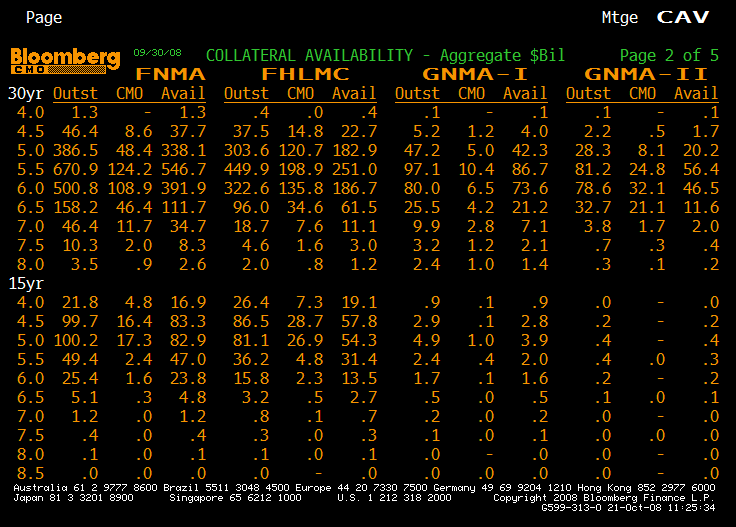Click the 30yr 8.0 coupon row label
This screenshot has height=527, width=736.
point(31,265)
